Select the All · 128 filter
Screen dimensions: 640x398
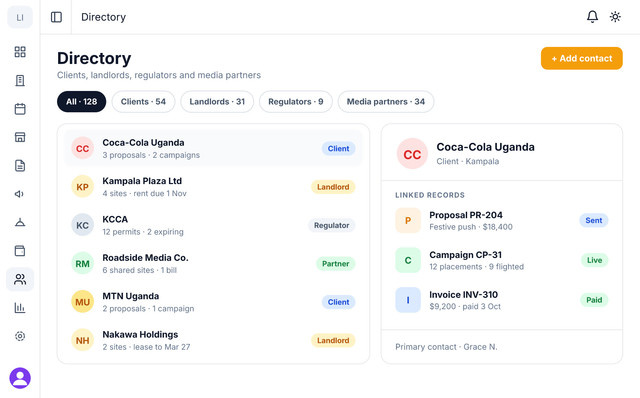click(82, 102)
